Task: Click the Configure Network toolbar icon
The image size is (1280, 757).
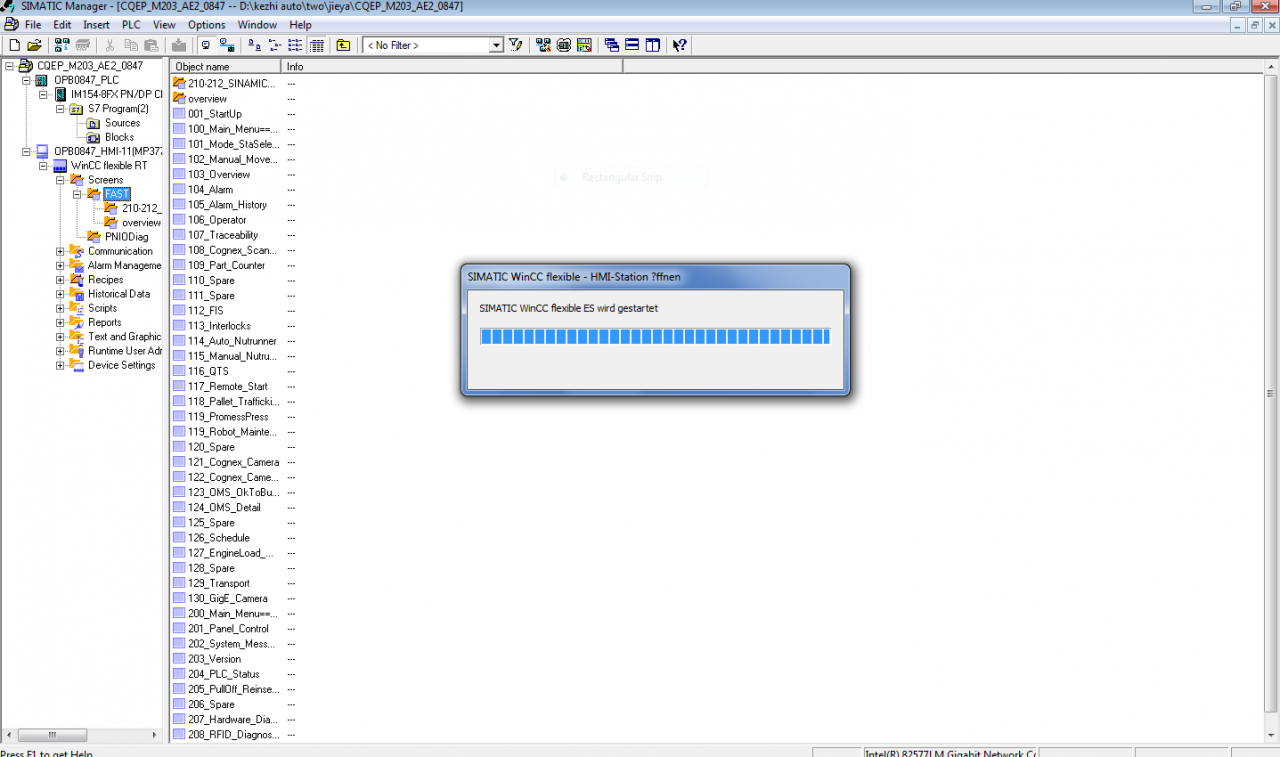Action: coord(543,45)
